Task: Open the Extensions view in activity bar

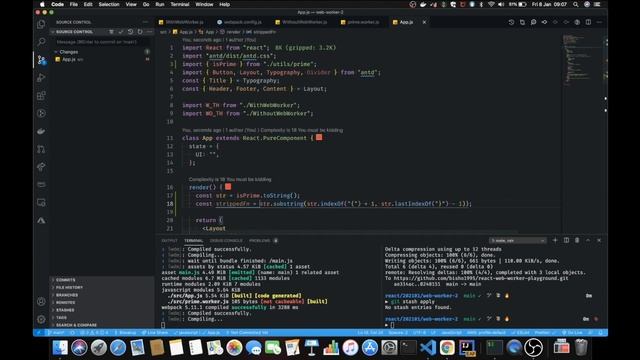Action: pos(41,96)
